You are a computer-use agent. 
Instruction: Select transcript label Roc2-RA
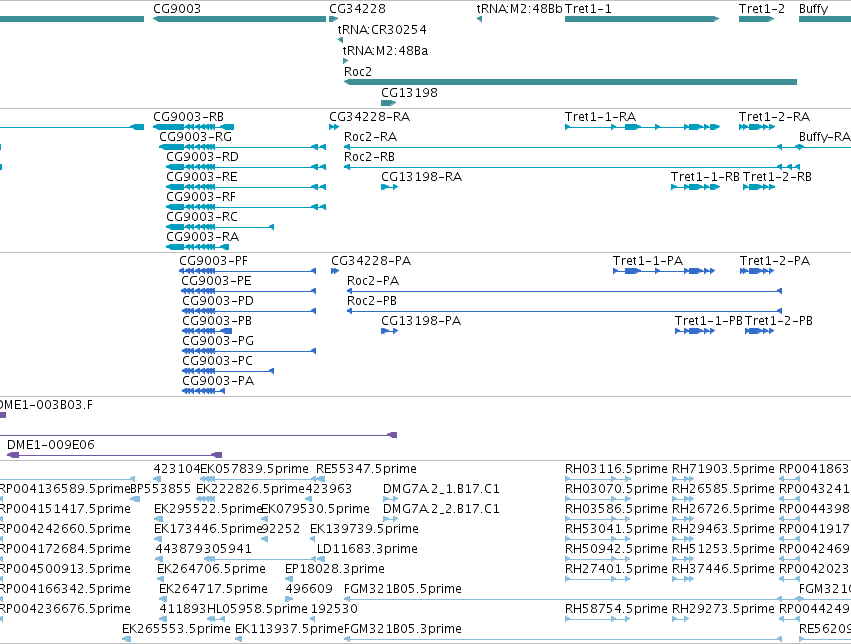[370, 137]
